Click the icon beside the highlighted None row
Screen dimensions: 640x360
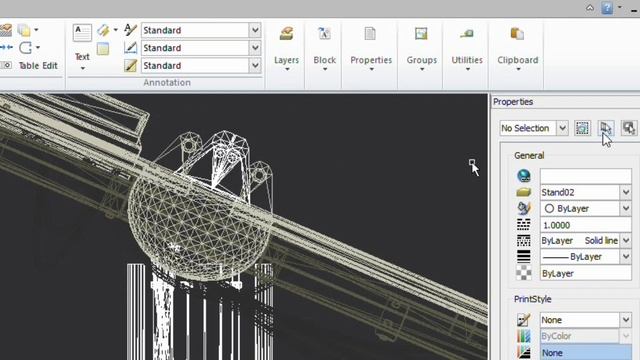[524, 352]
